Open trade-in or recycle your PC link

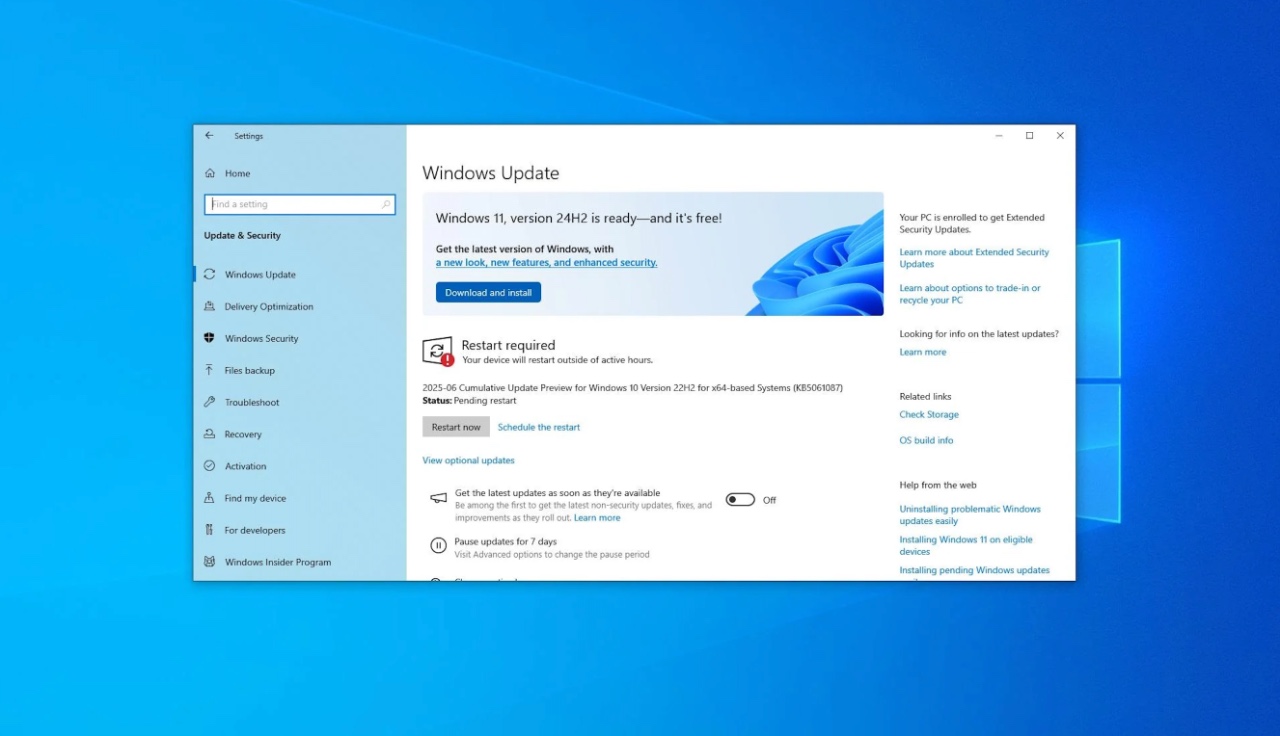(970, 294)
